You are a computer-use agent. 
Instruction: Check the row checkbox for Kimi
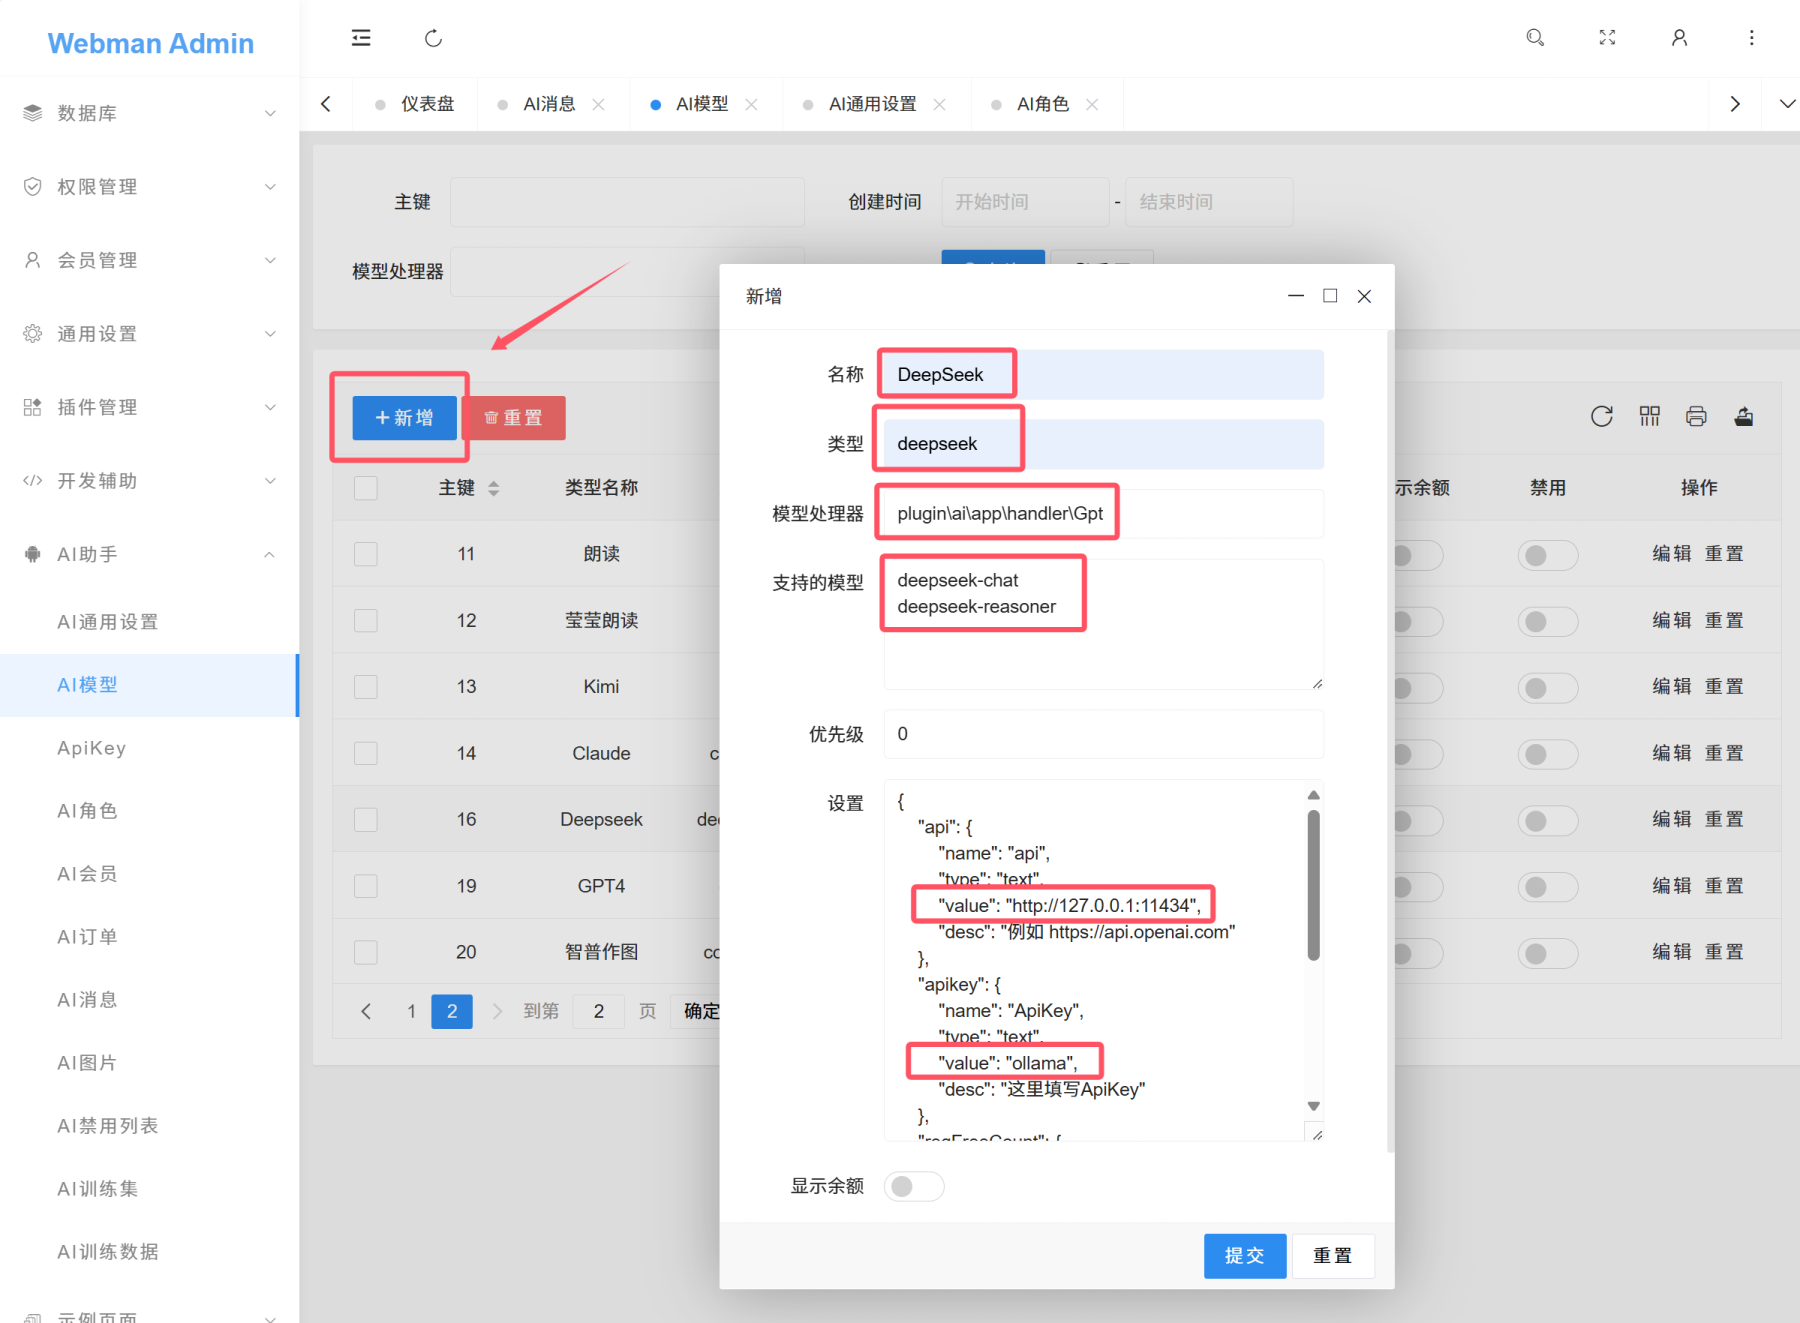click(366, 687)
